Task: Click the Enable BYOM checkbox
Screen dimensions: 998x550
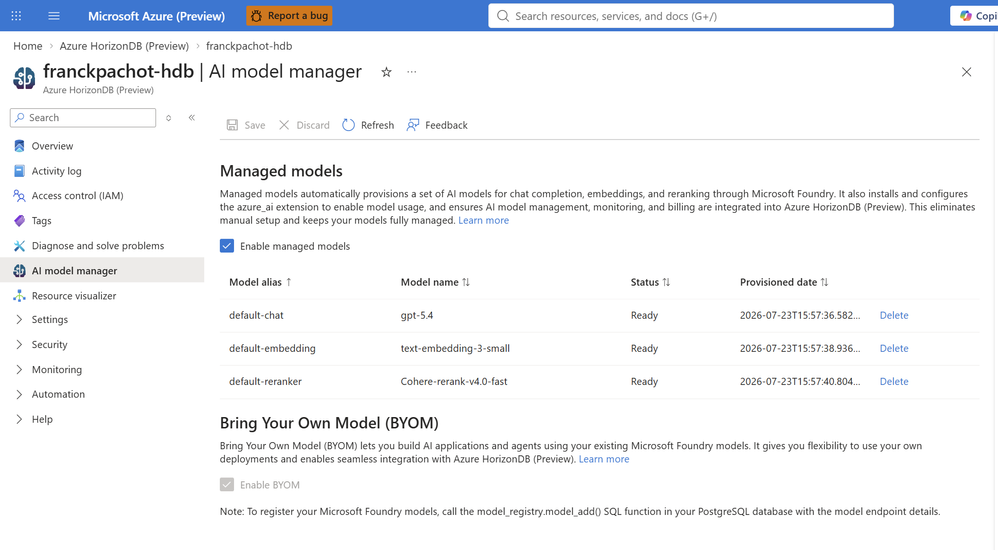Action: coord(227,484)
